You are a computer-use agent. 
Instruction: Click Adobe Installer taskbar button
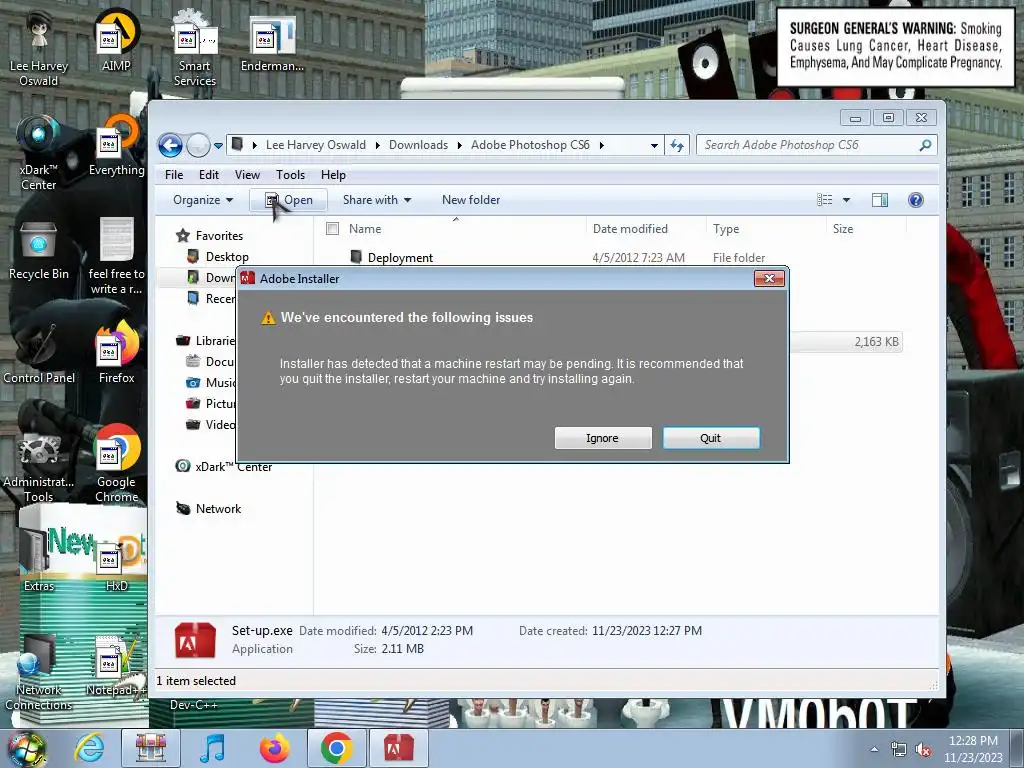398,748
